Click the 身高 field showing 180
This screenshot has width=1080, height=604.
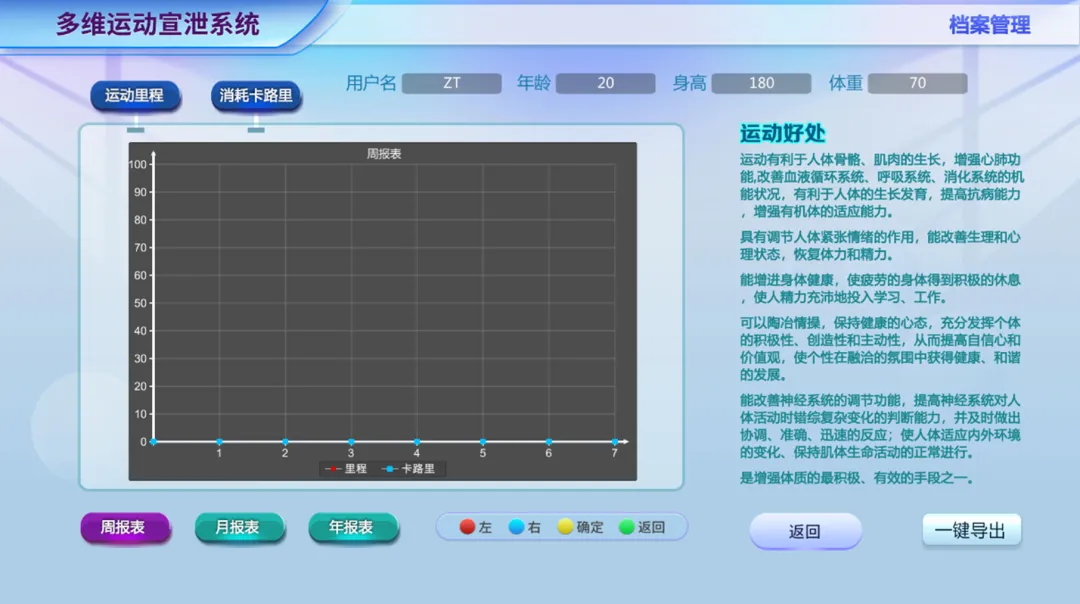tap(761, 83)
